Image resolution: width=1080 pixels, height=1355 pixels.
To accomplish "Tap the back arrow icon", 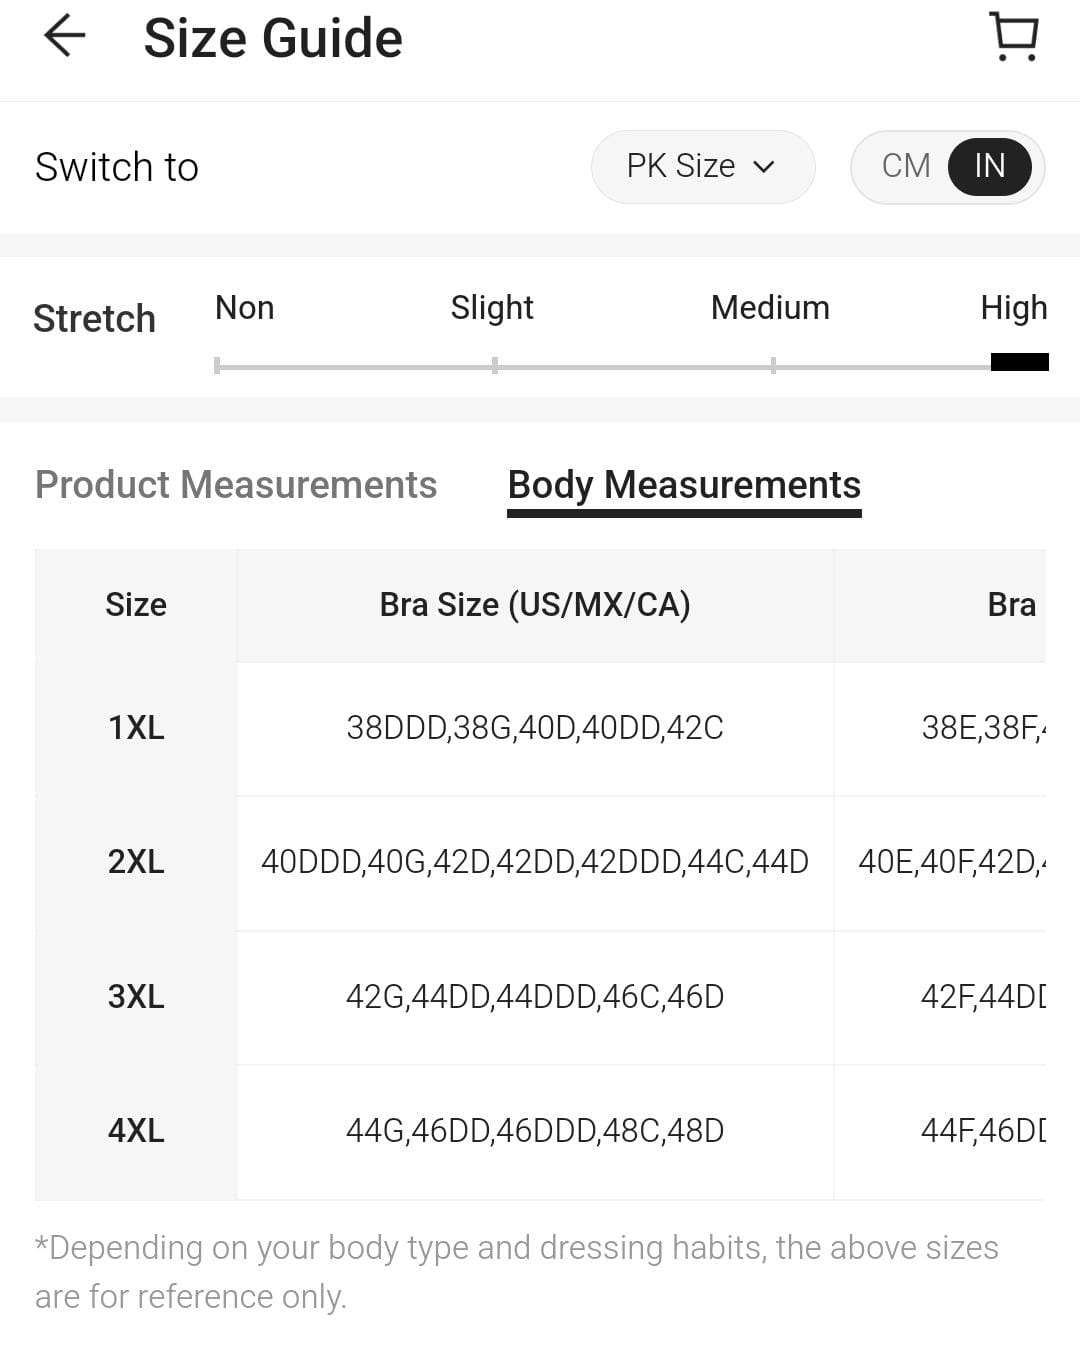I will point(65,37).
